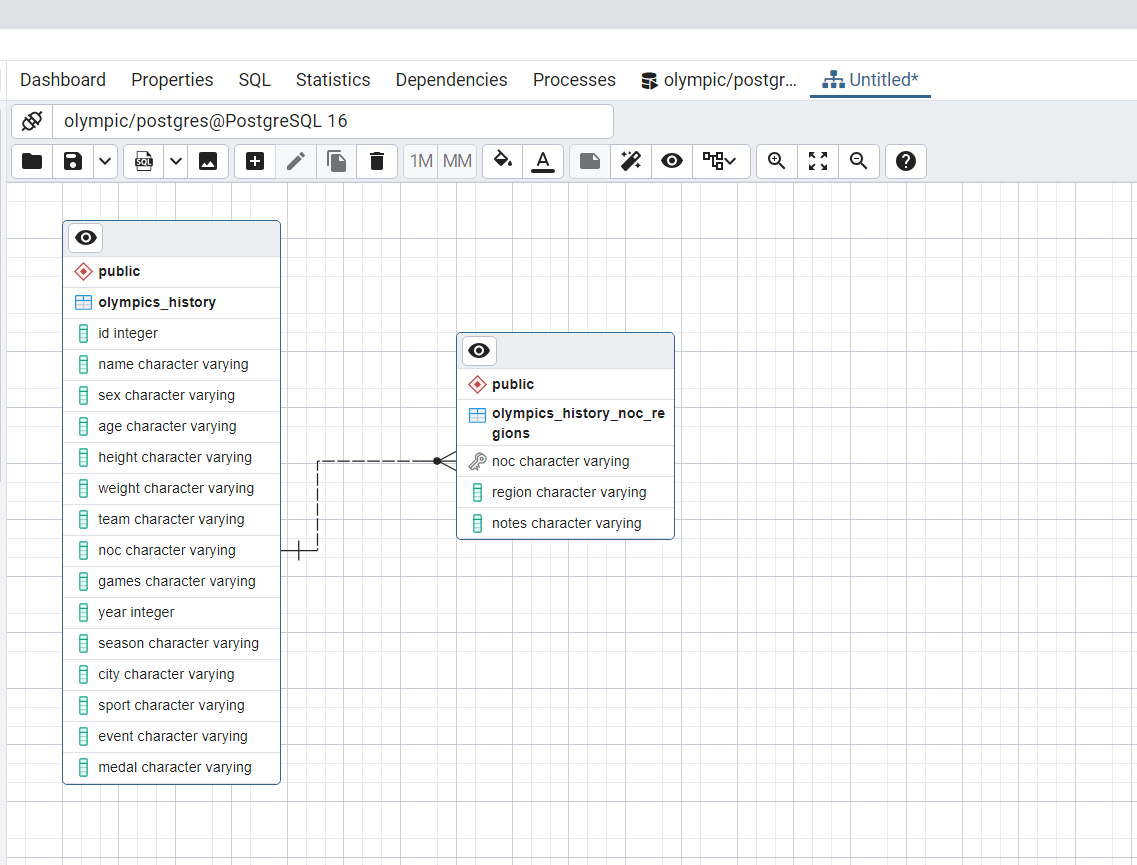Zoom the diagram to fit the screen
1137x865 pixels.
click(817, 161)
